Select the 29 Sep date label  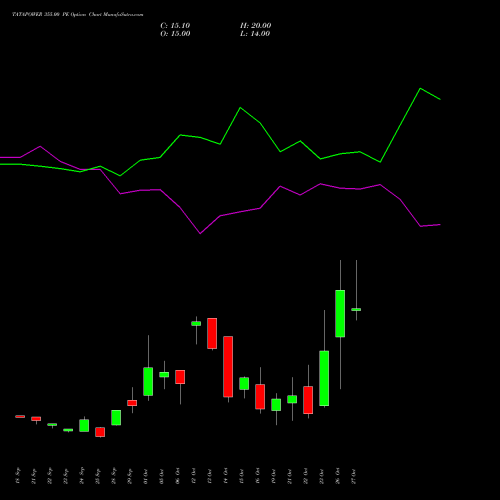point(130,476)
